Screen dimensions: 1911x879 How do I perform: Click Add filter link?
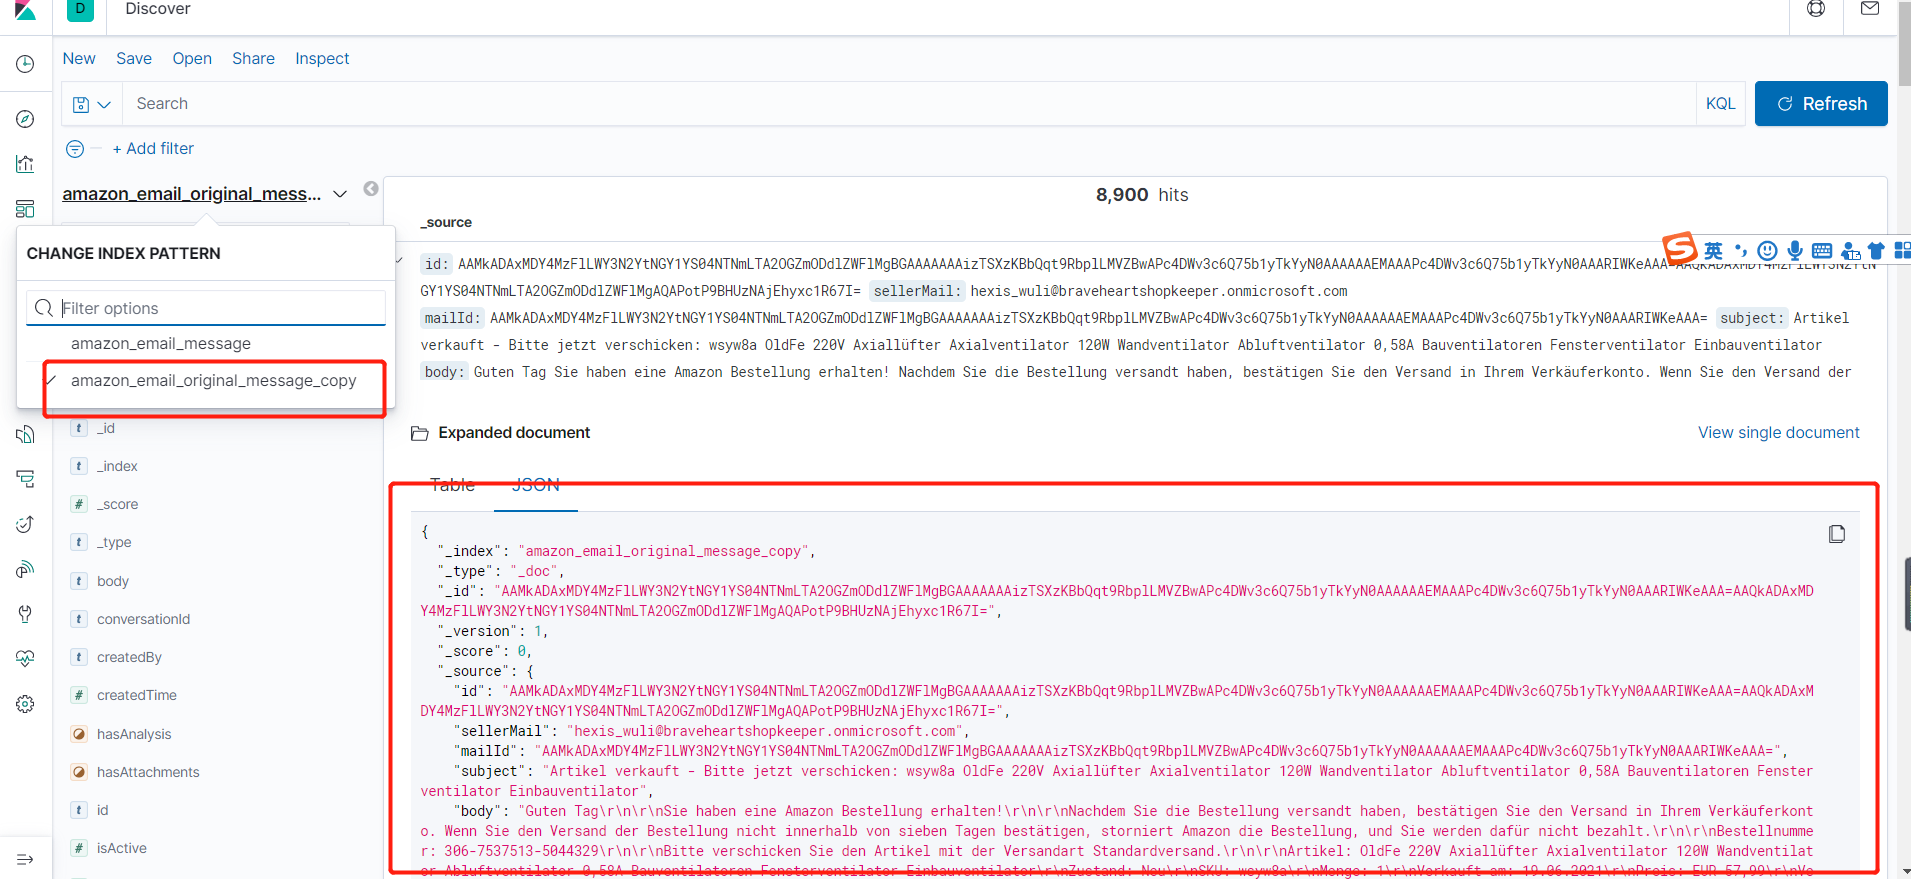153,149
